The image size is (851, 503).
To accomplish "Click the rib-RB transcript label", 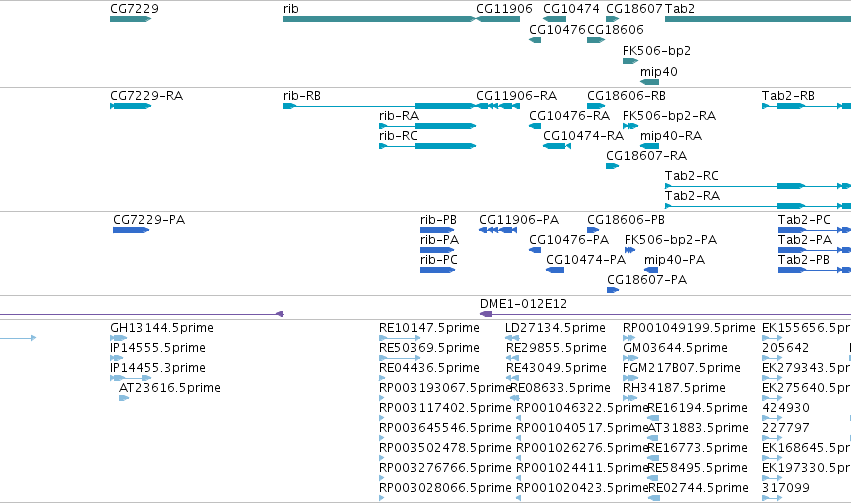I will (302, 96).
